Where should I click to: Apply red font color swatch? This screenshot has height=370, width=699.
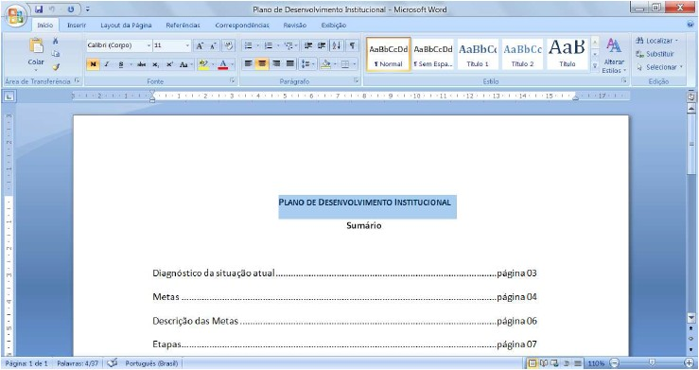223,65
